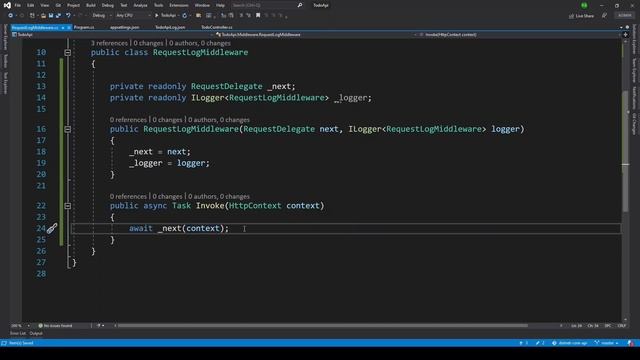Switch to the TodoController.cs tab
This screenshot has height=360, width=640.
(217, 27)
